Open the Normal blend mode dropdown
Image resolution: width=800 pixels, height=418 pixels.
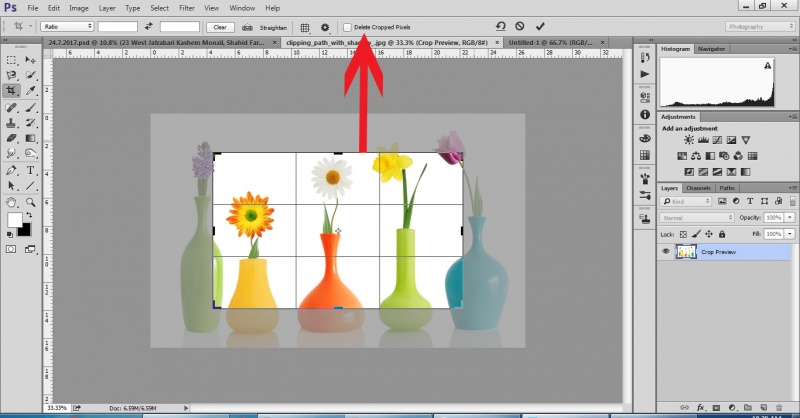tap(697, 217)
